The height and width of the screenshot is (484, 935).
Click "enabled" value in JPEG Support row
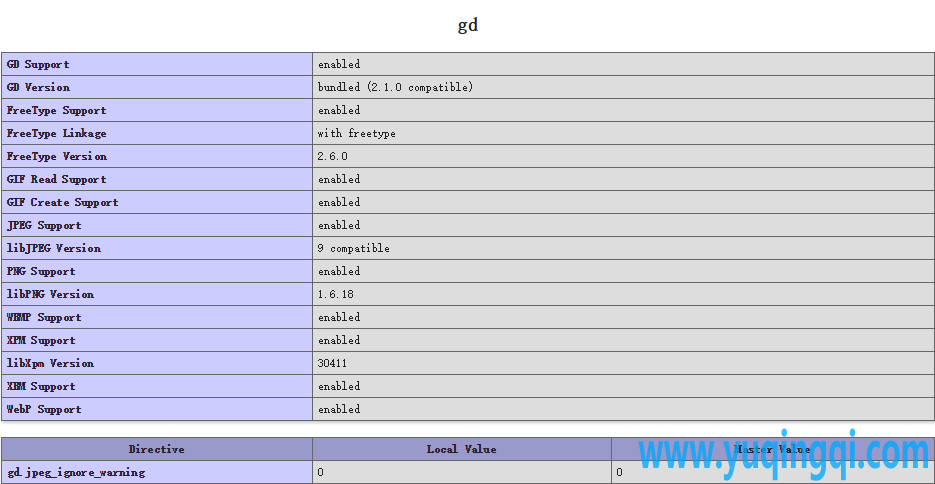339,225
